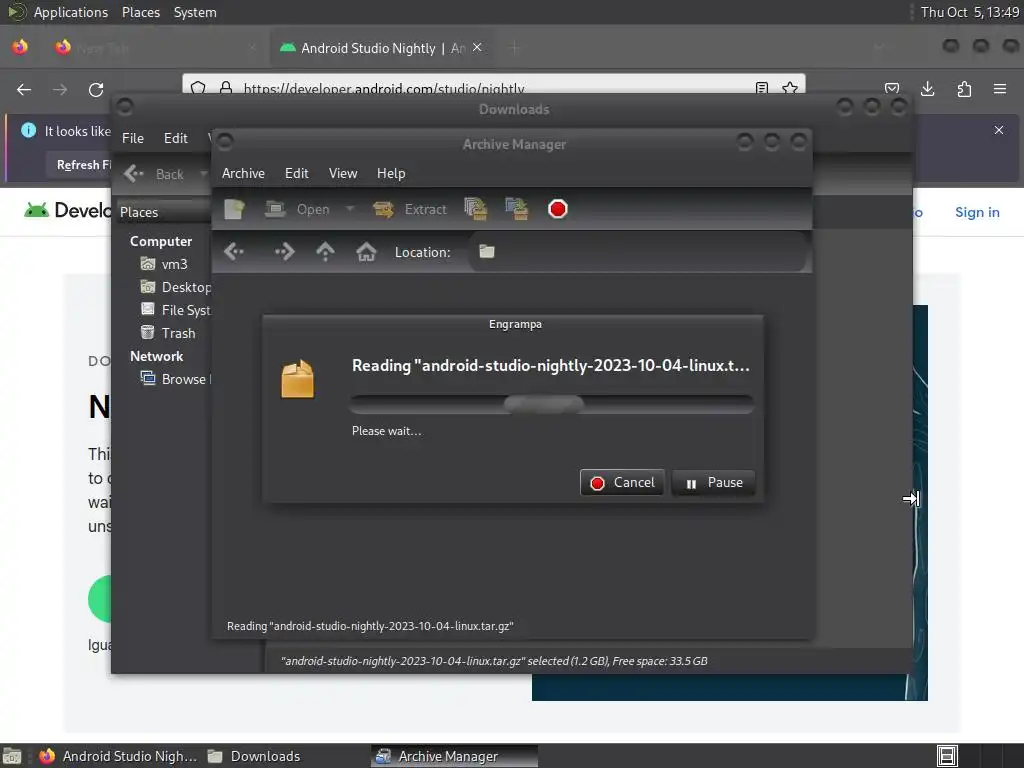This screenshot has width=1024, height=768.
Task: Open the Places menu in top panel
Action: [140, 12]
